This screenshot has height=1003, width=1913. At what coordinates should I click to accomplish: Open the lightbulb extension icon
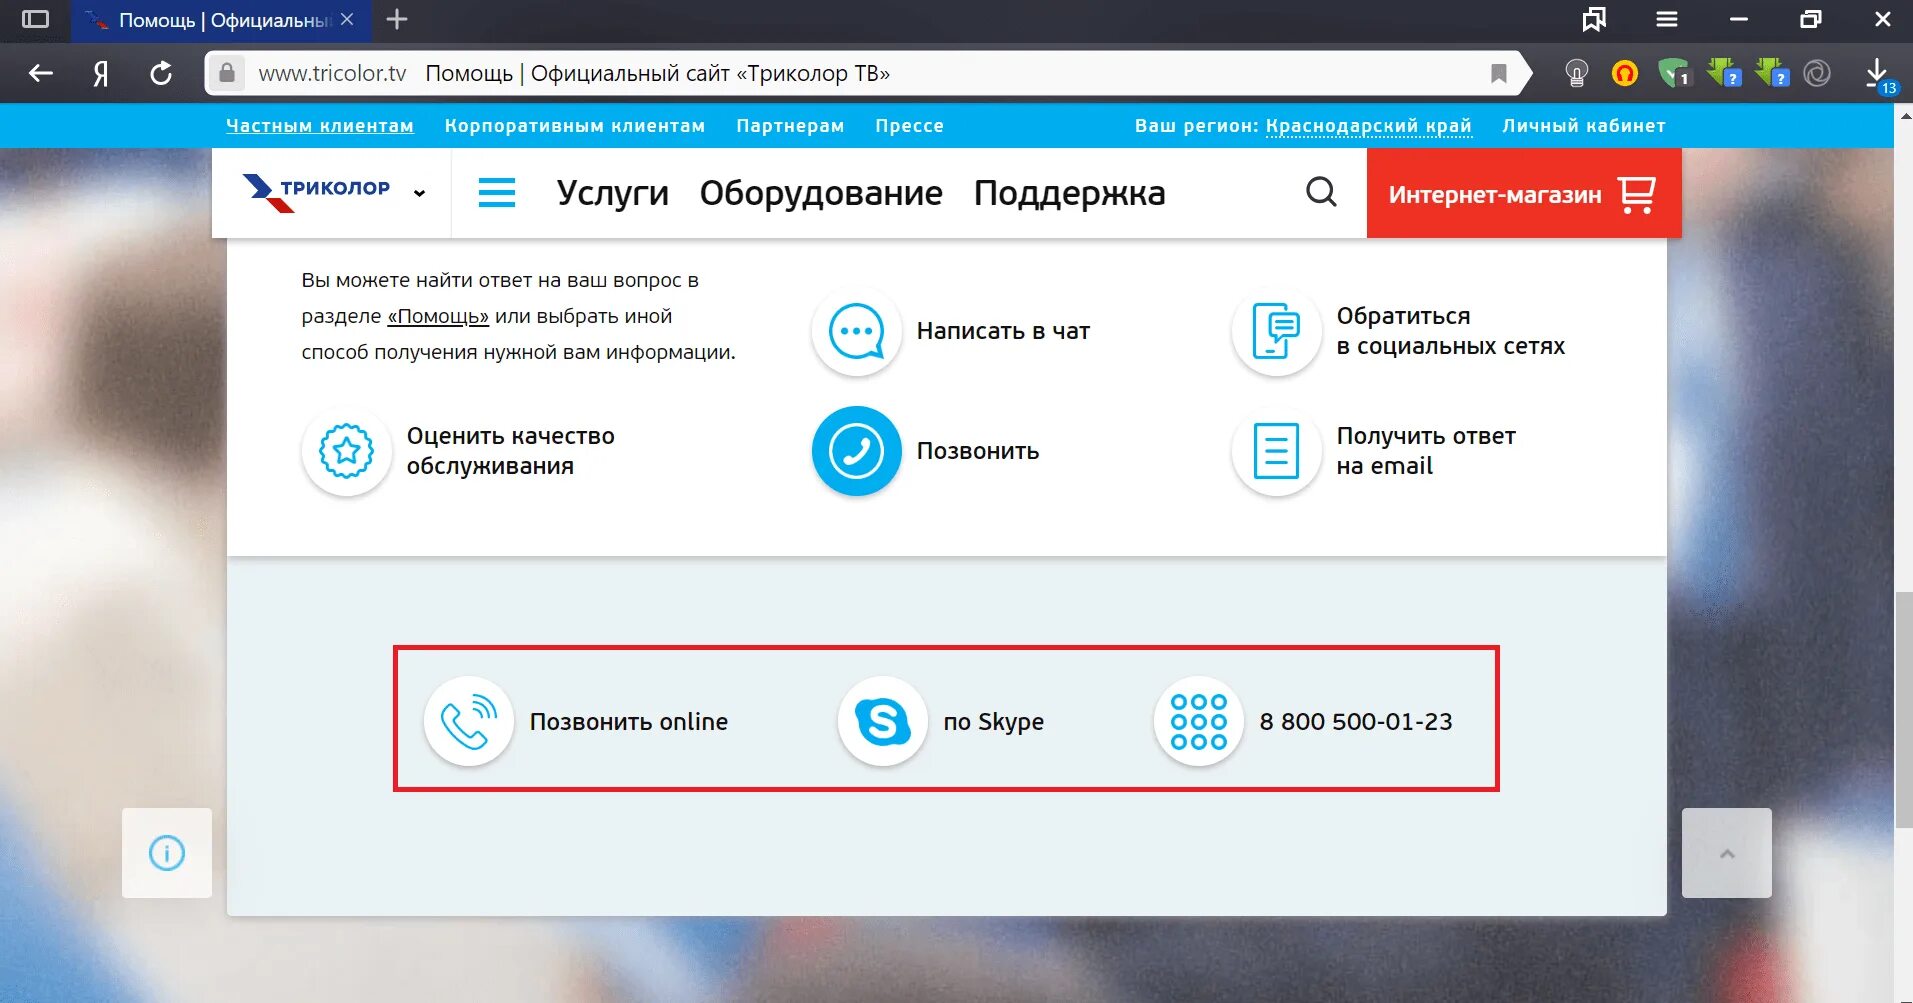point(1576,73)
